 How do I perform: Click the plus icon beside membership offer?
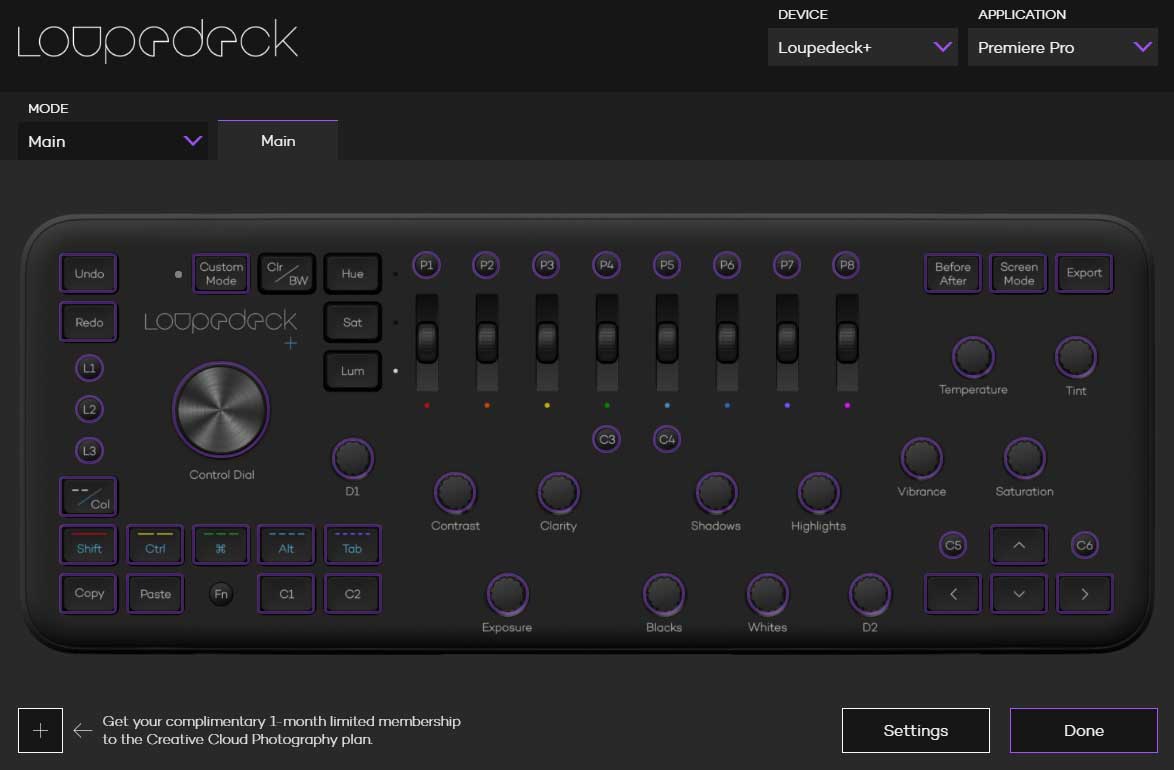40,730
